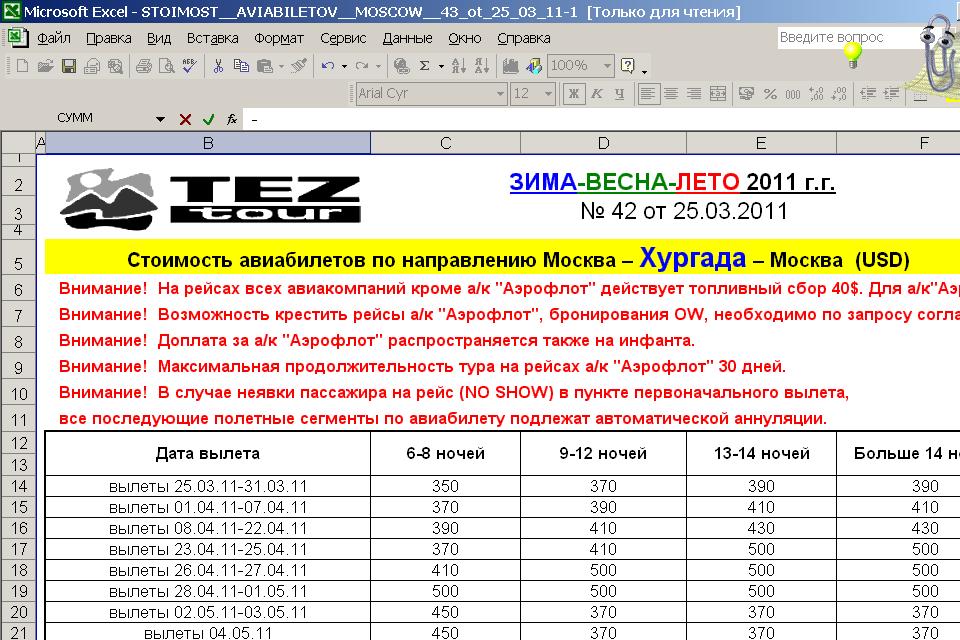
Task: Select column D header
Action: (604, 143)
